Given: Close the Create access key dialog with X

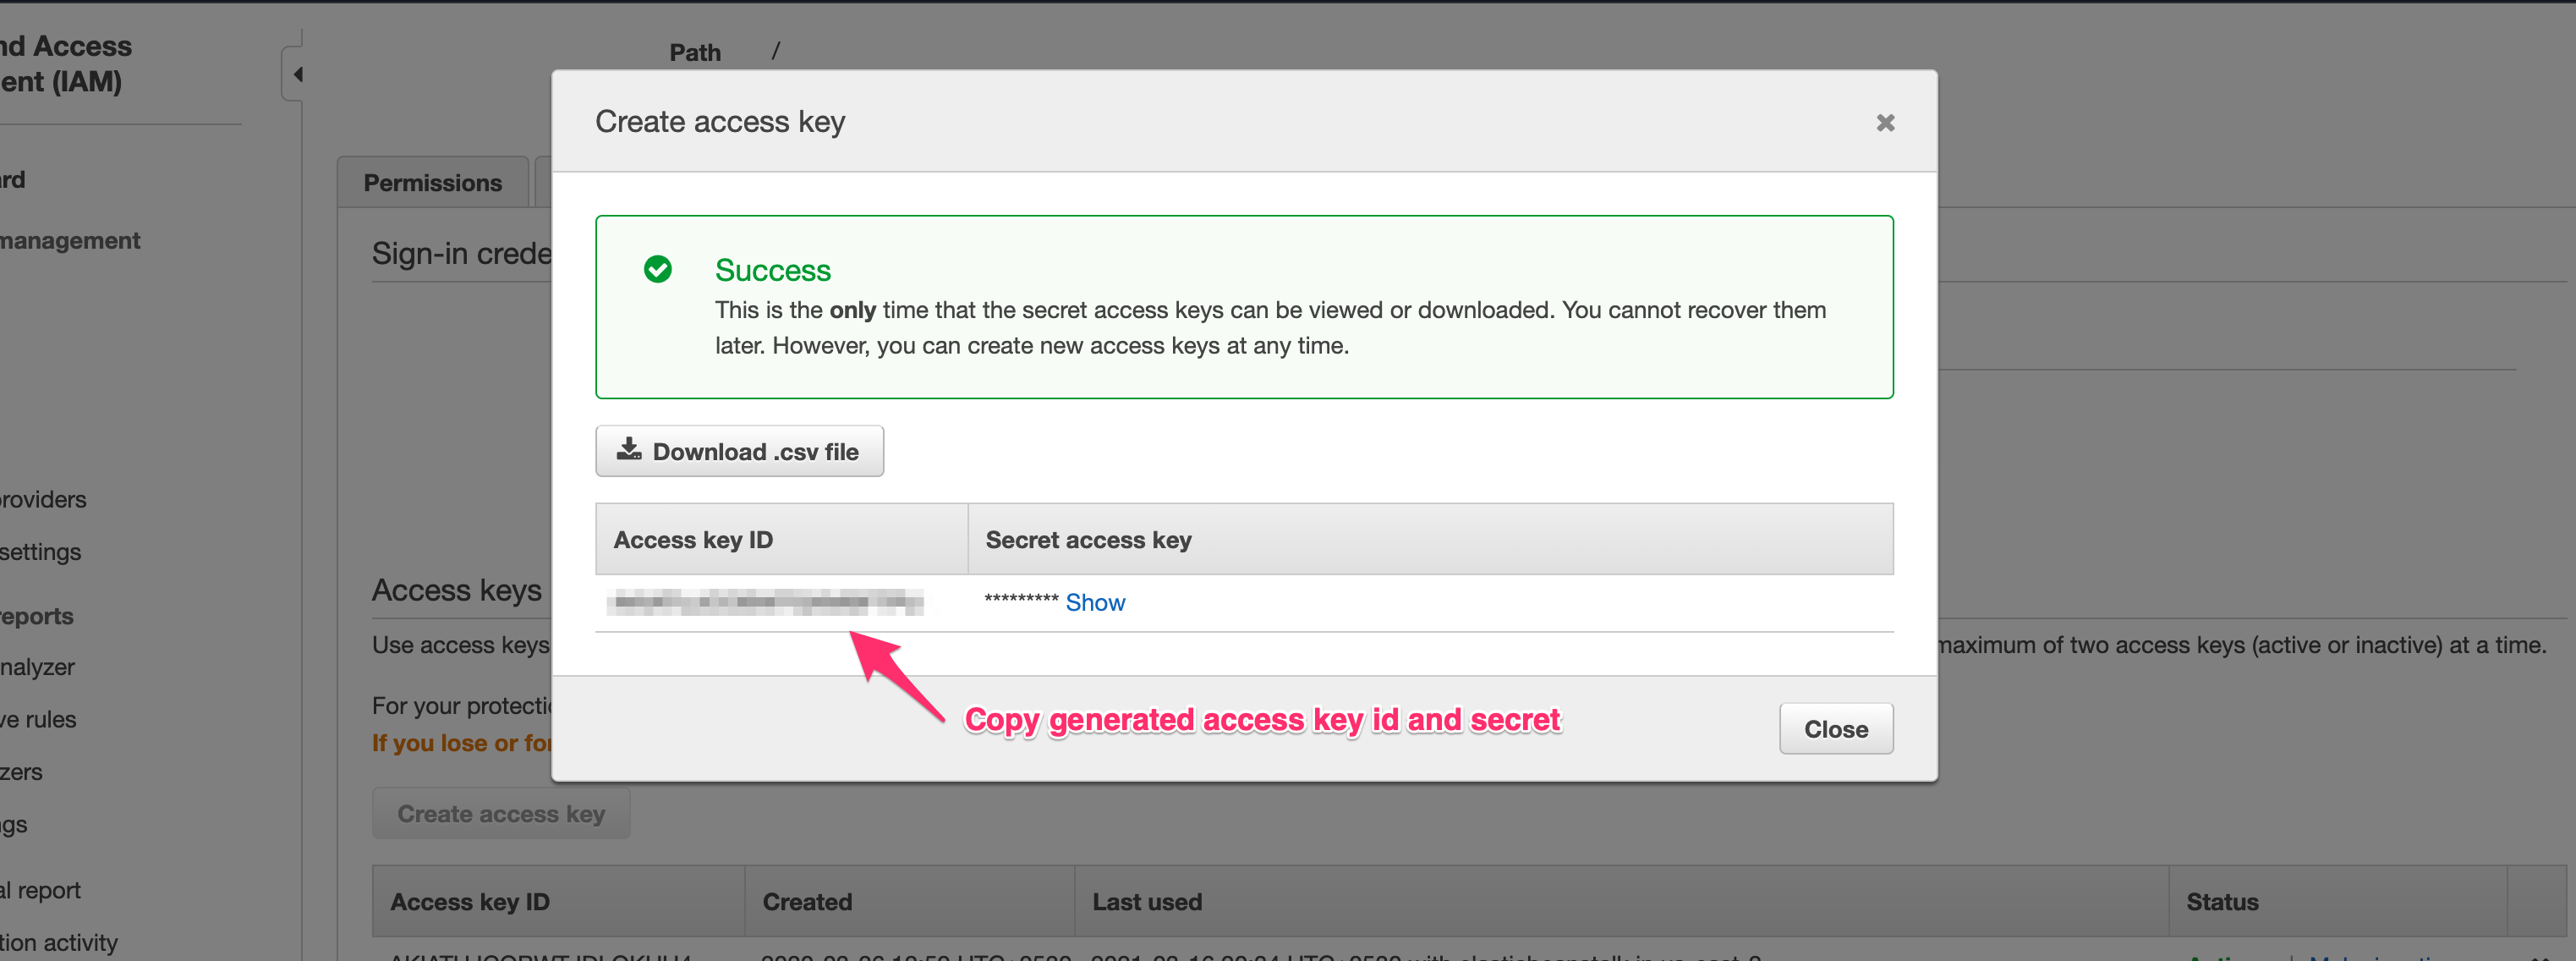Looking at the screenshot, I should click(1885, 122).
